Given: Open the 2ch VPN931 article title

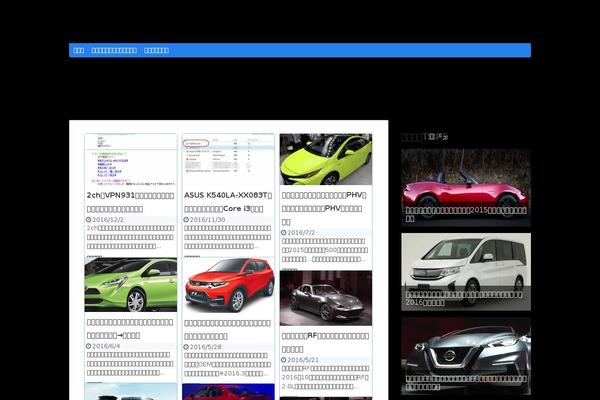Looking at the screenshot, I should point(130,201).
